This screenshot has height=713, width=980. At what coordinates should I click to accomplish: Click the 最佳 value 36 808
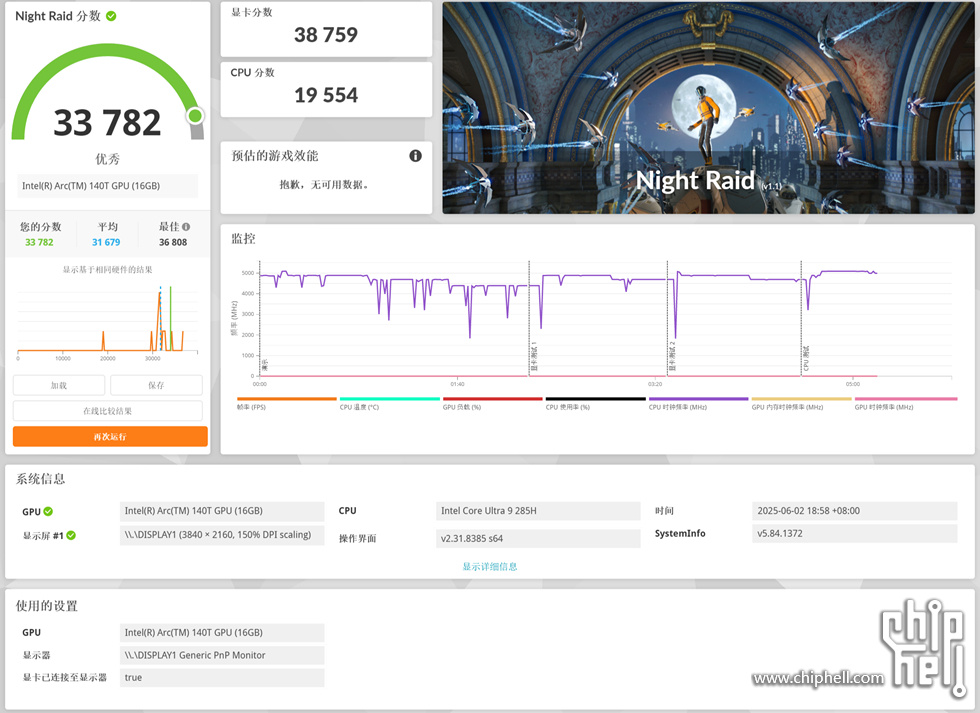pos(173,242)
